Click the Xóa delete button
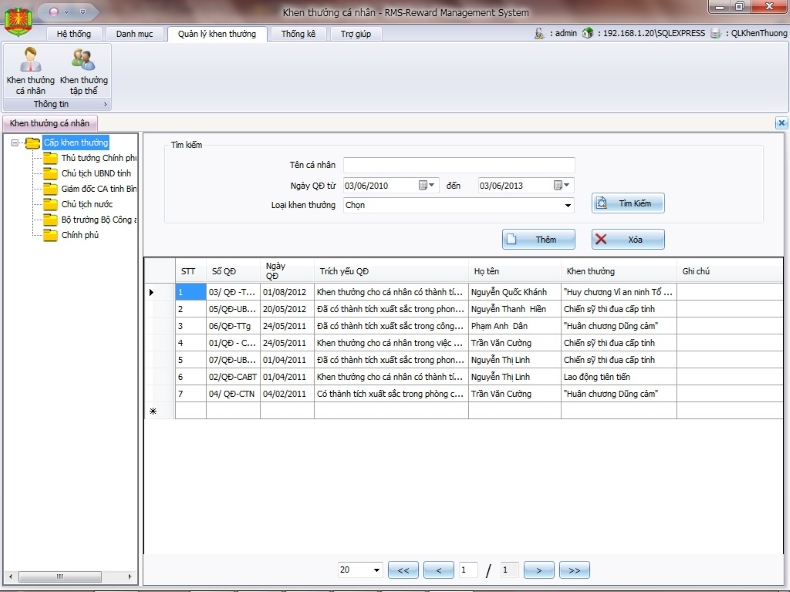This screenshot has width=790, height=592. click(x=627, y=239)
